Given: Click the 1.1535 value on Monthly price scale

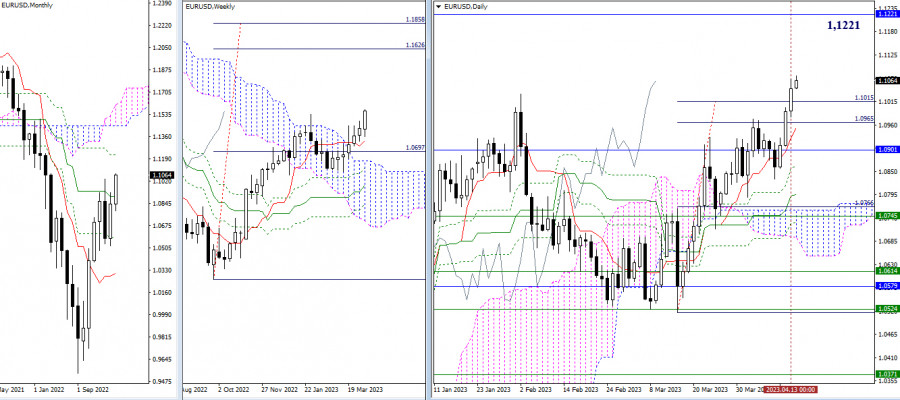Looking at the screenshot, I should click(x=160, y=115).
